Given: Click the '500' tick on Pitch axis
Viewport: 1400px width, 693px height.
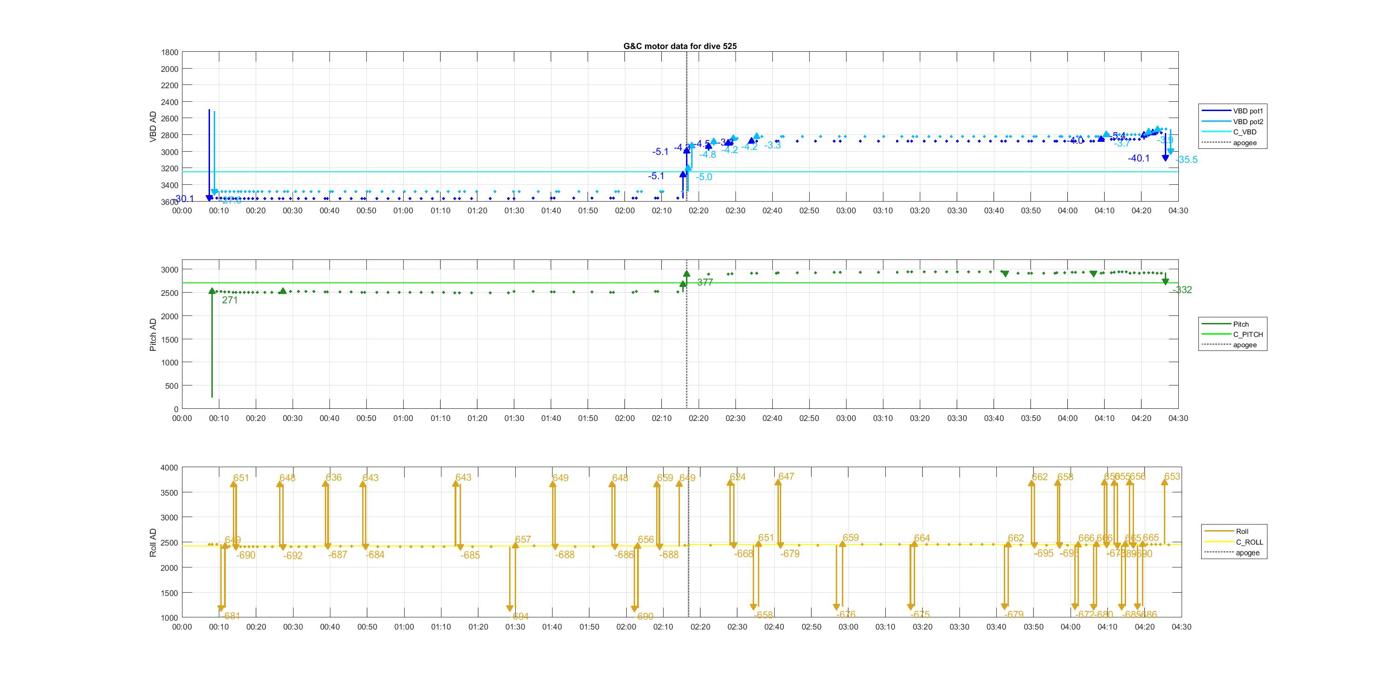Looking at the screenshot, I should [172, 386].
